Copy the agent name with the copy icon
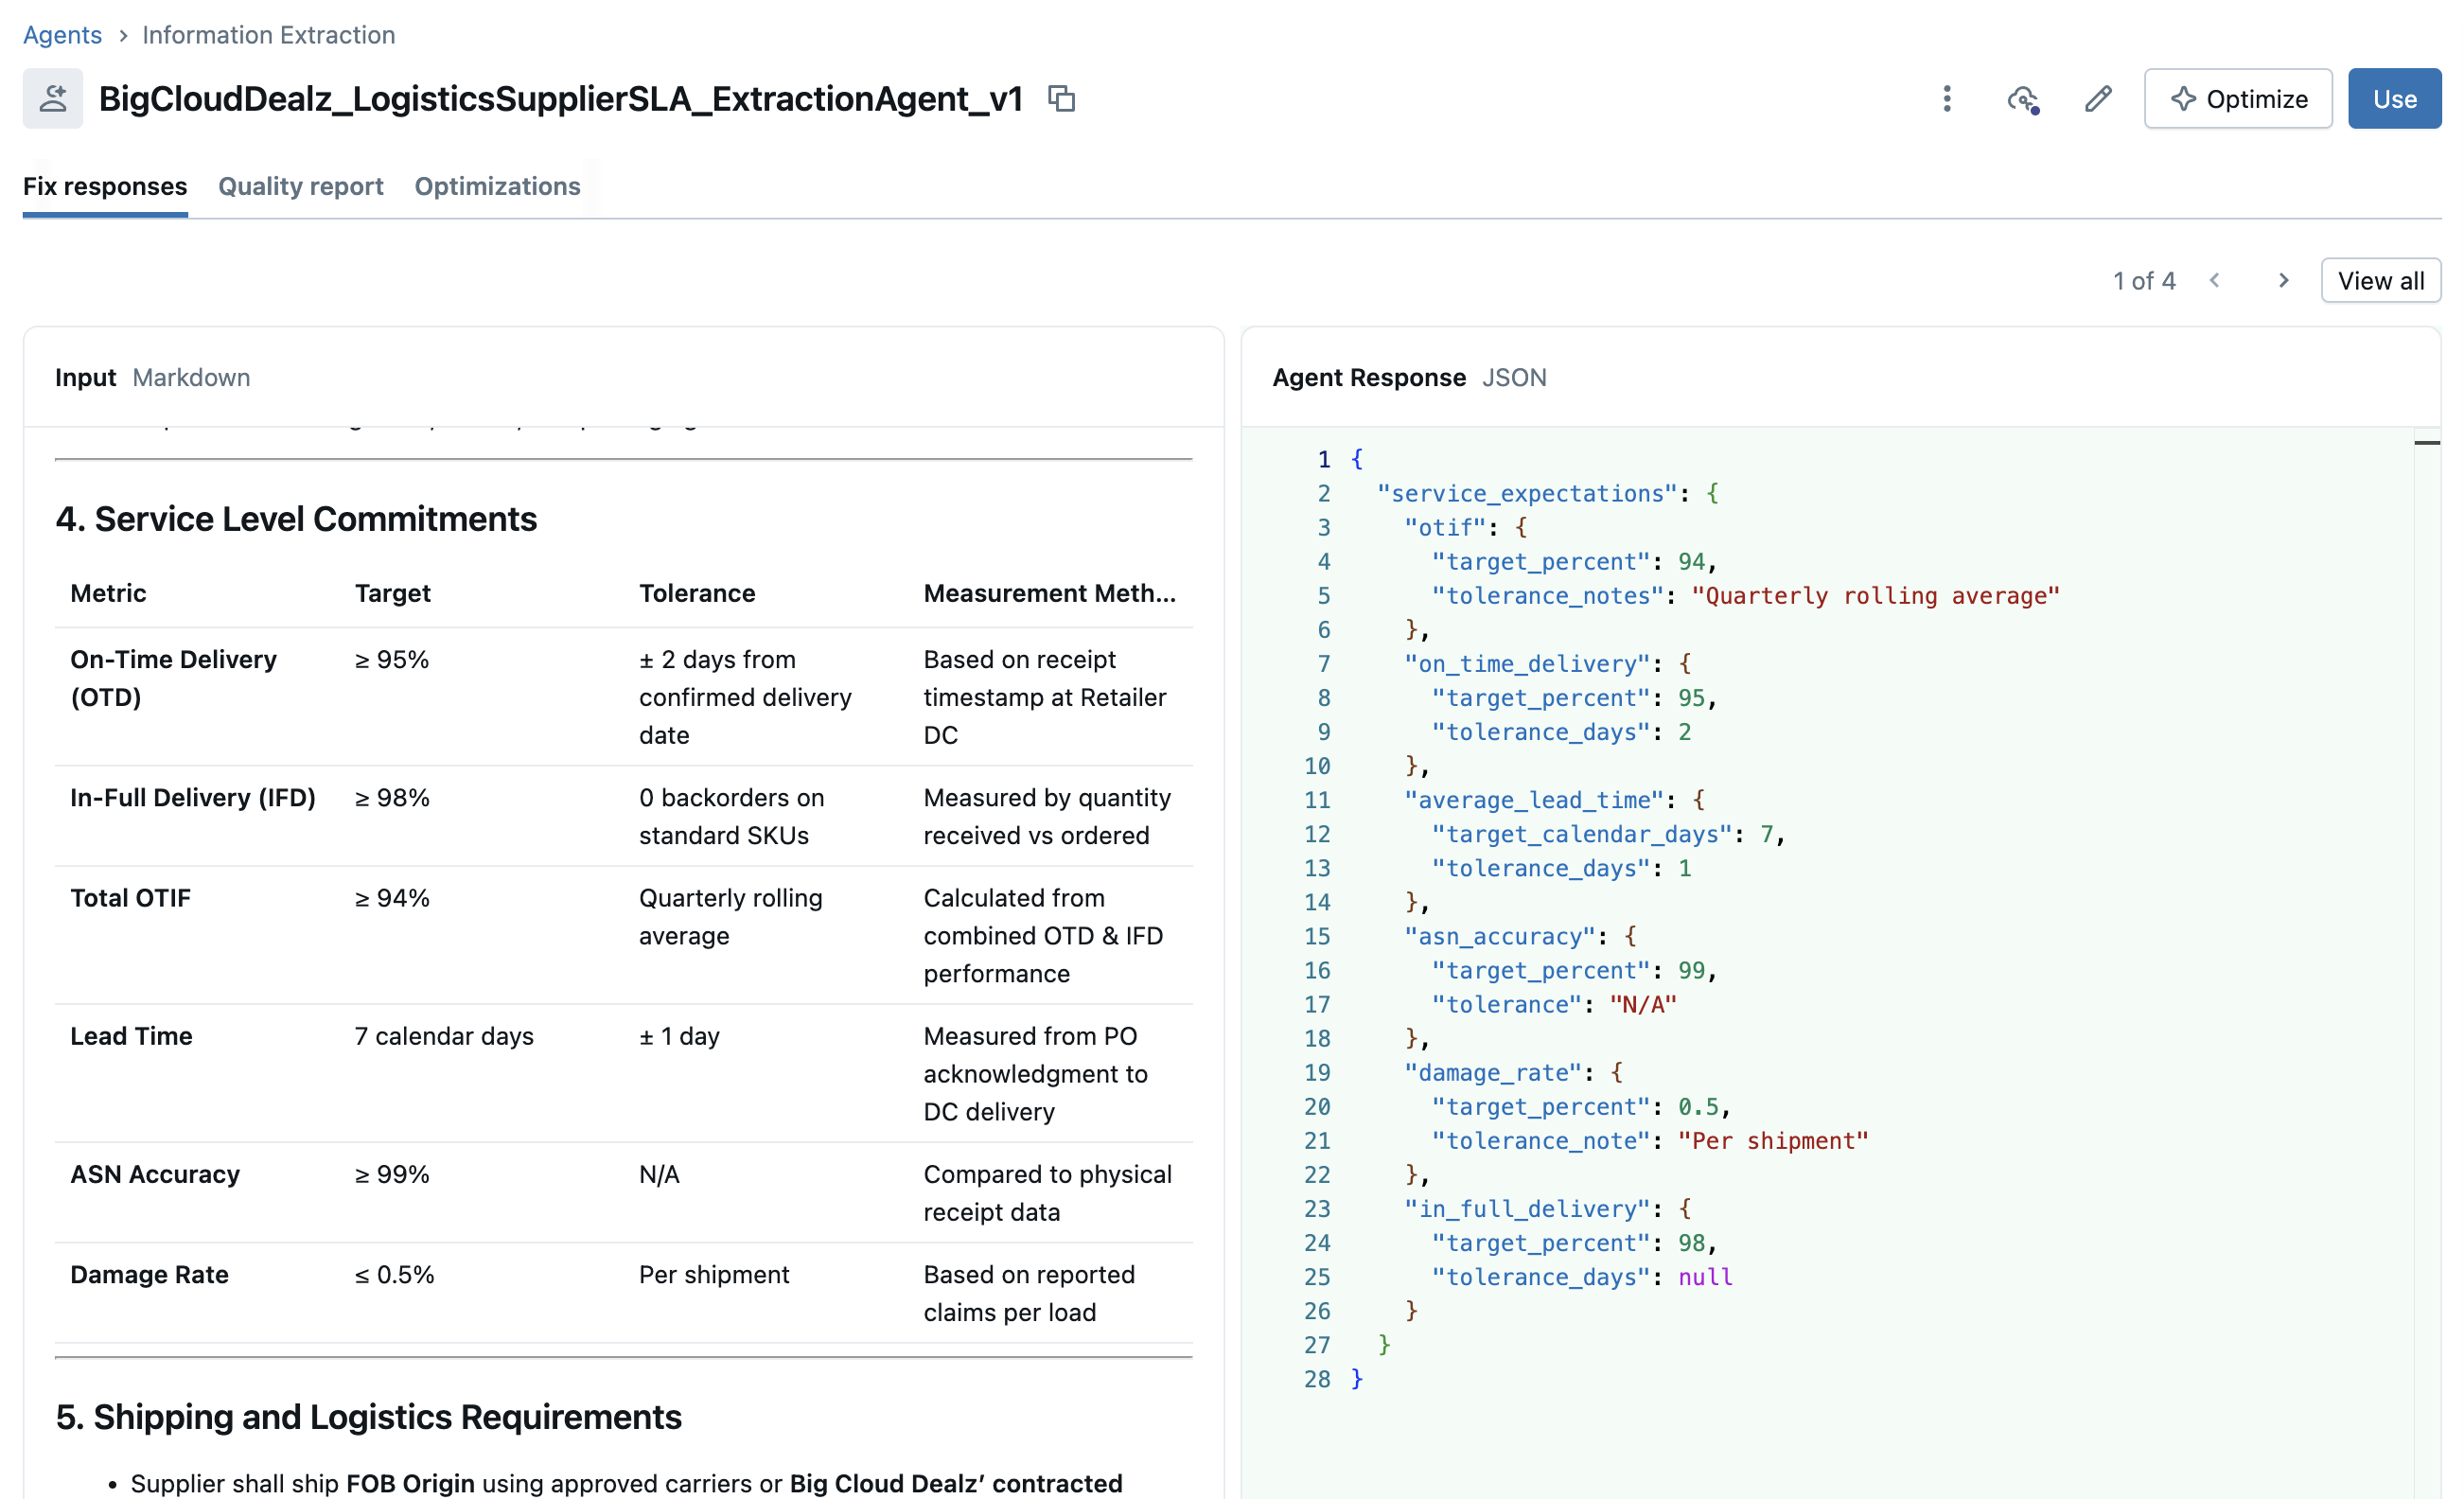The width and height of the screenshot is (2464, 1499). click(x=1061, y=98)
